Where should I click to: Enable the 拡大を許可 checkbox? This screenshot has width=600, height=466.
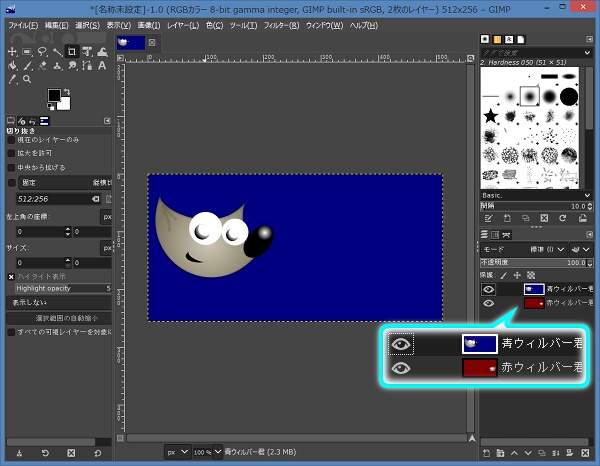tap(12, 154)
